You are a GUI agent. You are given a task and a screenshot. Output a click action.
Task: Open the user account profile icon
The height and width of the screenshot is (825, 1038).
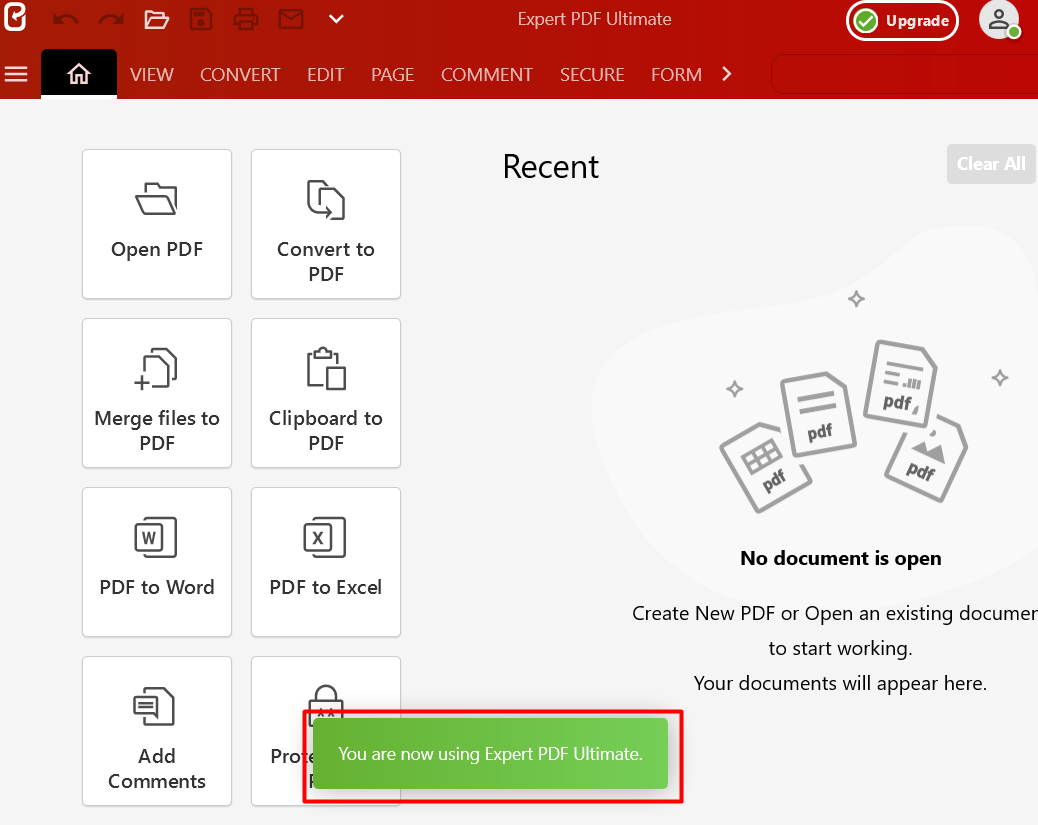click(999, 20)
